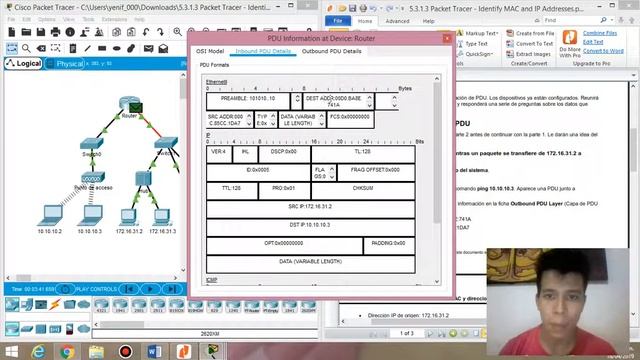Click the DATA (VARIABLE LENGTH) Ethernet stepper arrows
The height and width of the screenshot is (360, 640).
pyautogui.click(x=322, y=120)
